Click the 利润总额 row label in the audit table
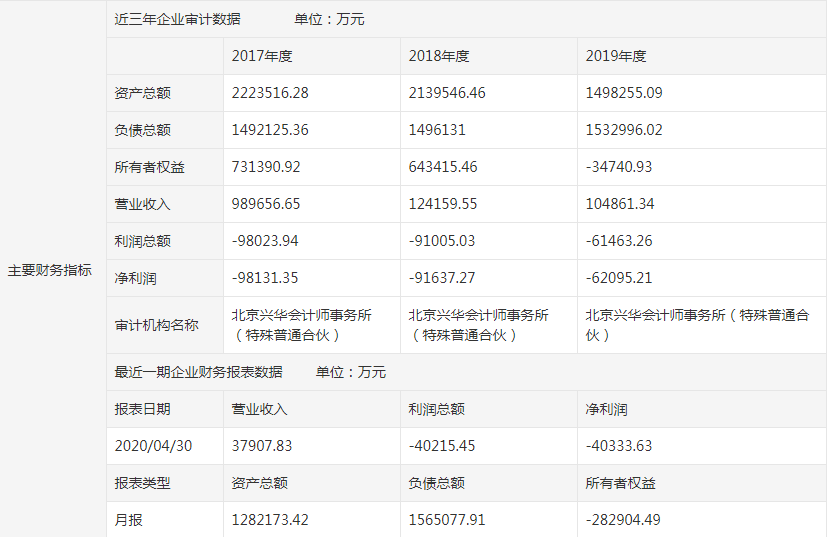 pyautogui.click(x=142, y=241)
